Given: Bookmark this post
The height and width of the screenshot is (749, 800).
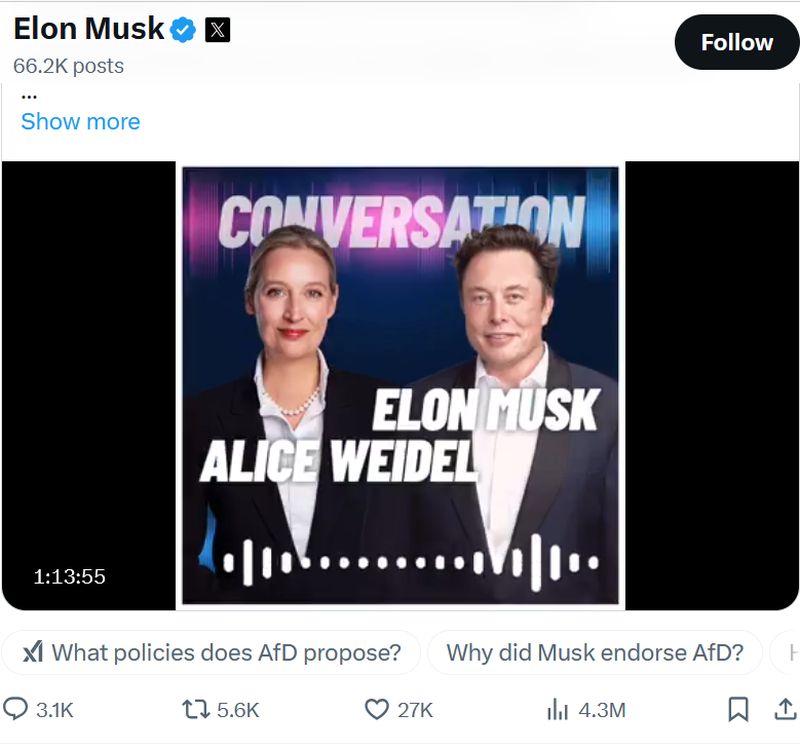Looking at the screenshot, I should point(738,710).
